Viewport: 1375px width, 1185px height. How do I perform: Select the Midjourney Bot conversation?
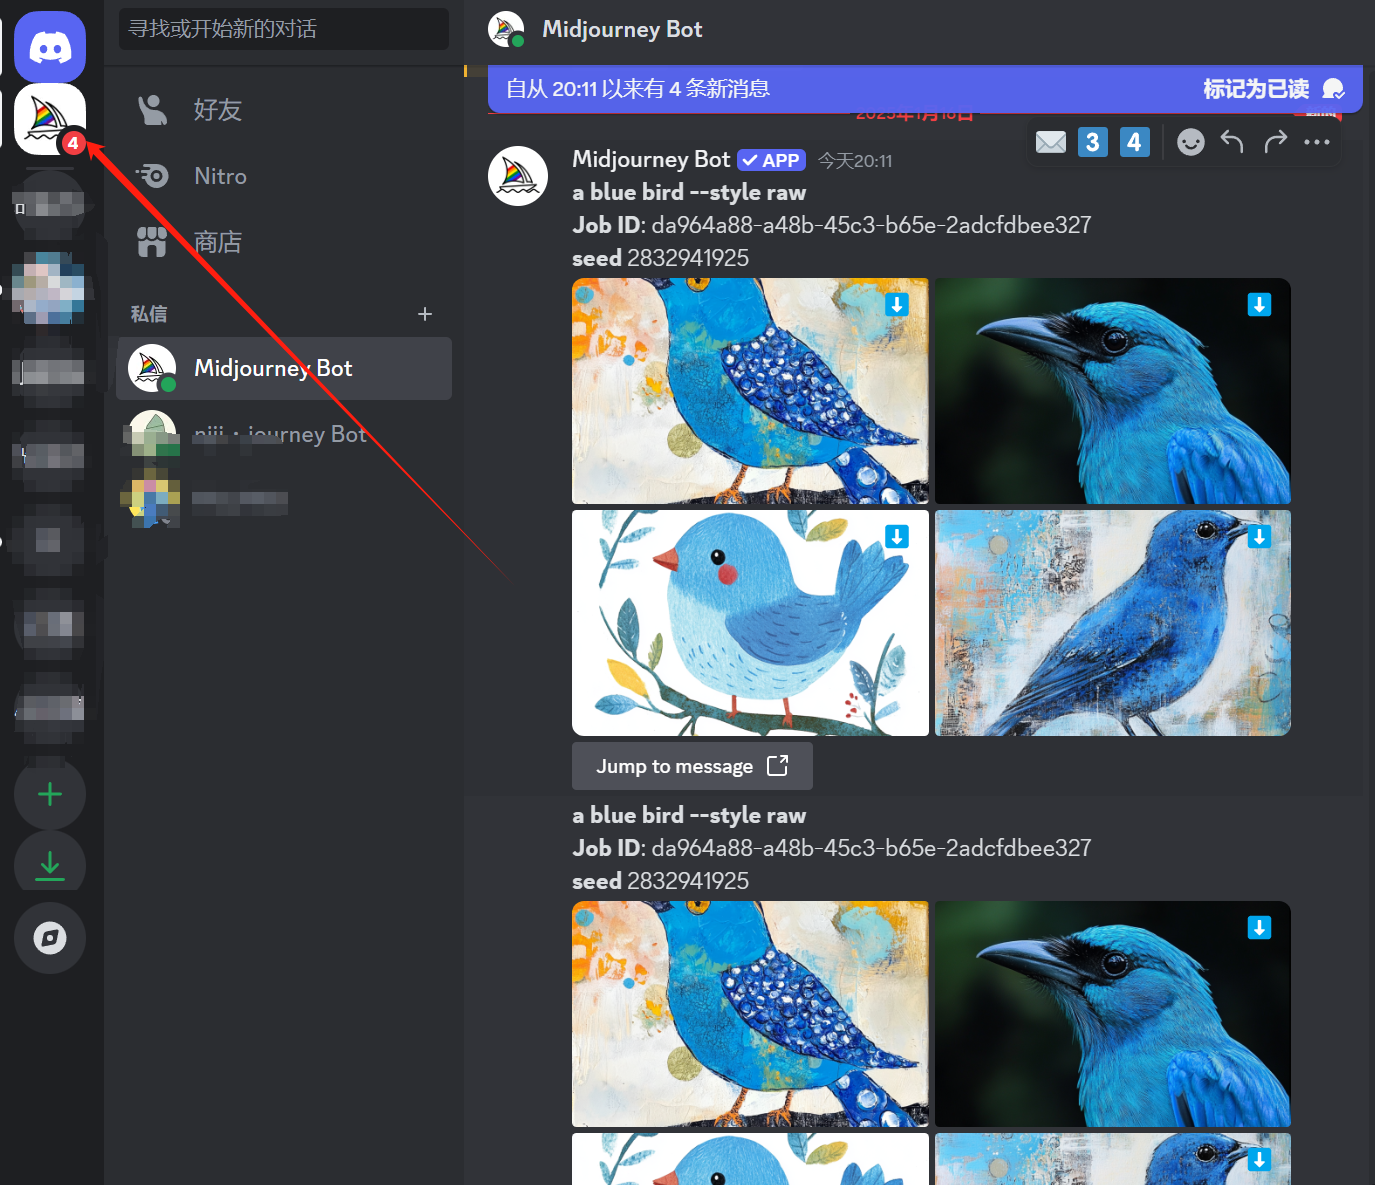(x=284, y=368)
